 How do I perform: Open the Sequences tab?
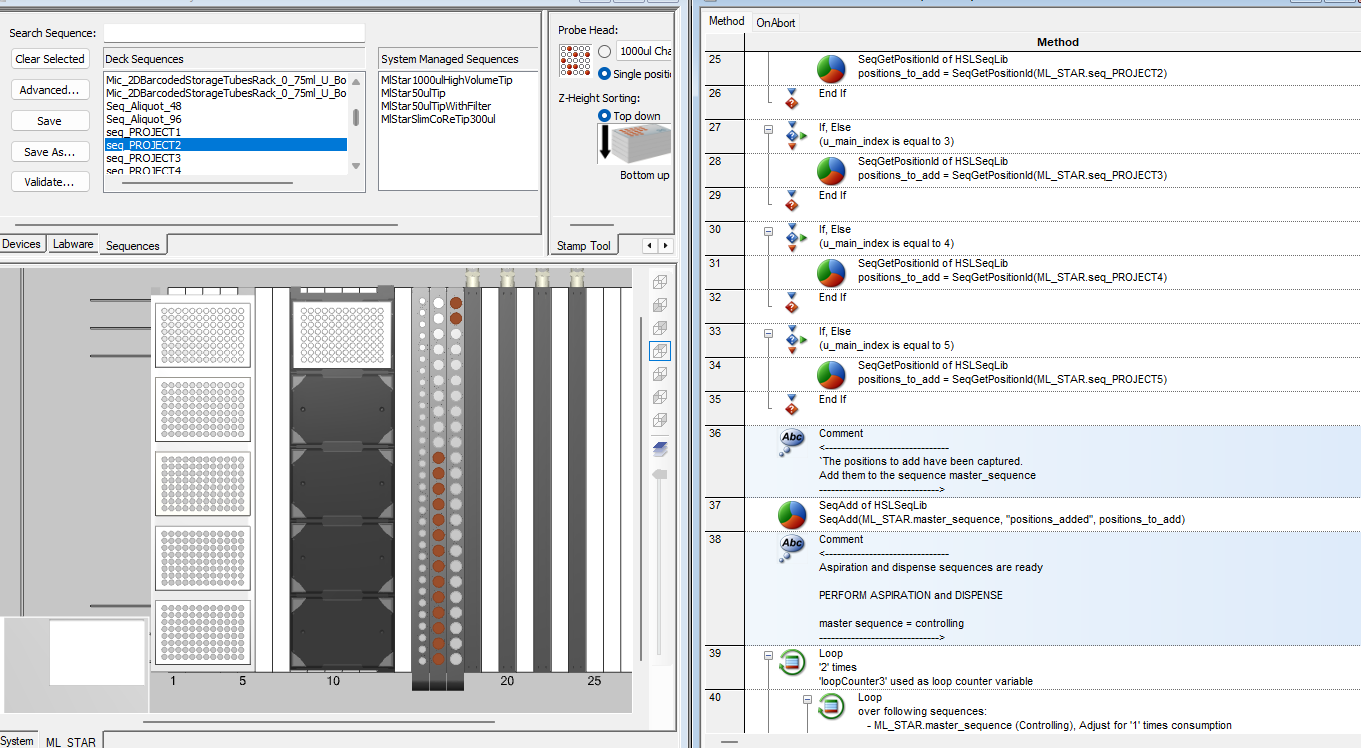point(133,245)
